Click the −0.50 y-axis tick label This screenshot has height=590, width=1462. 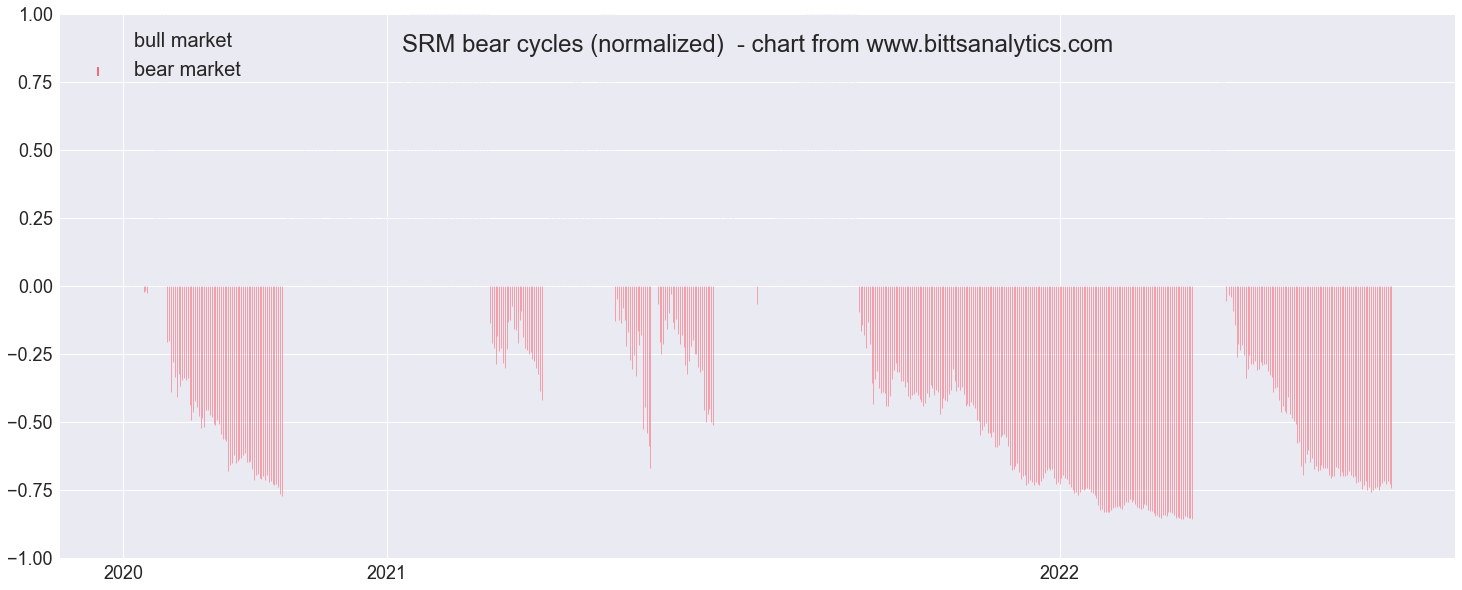[29, 423]
